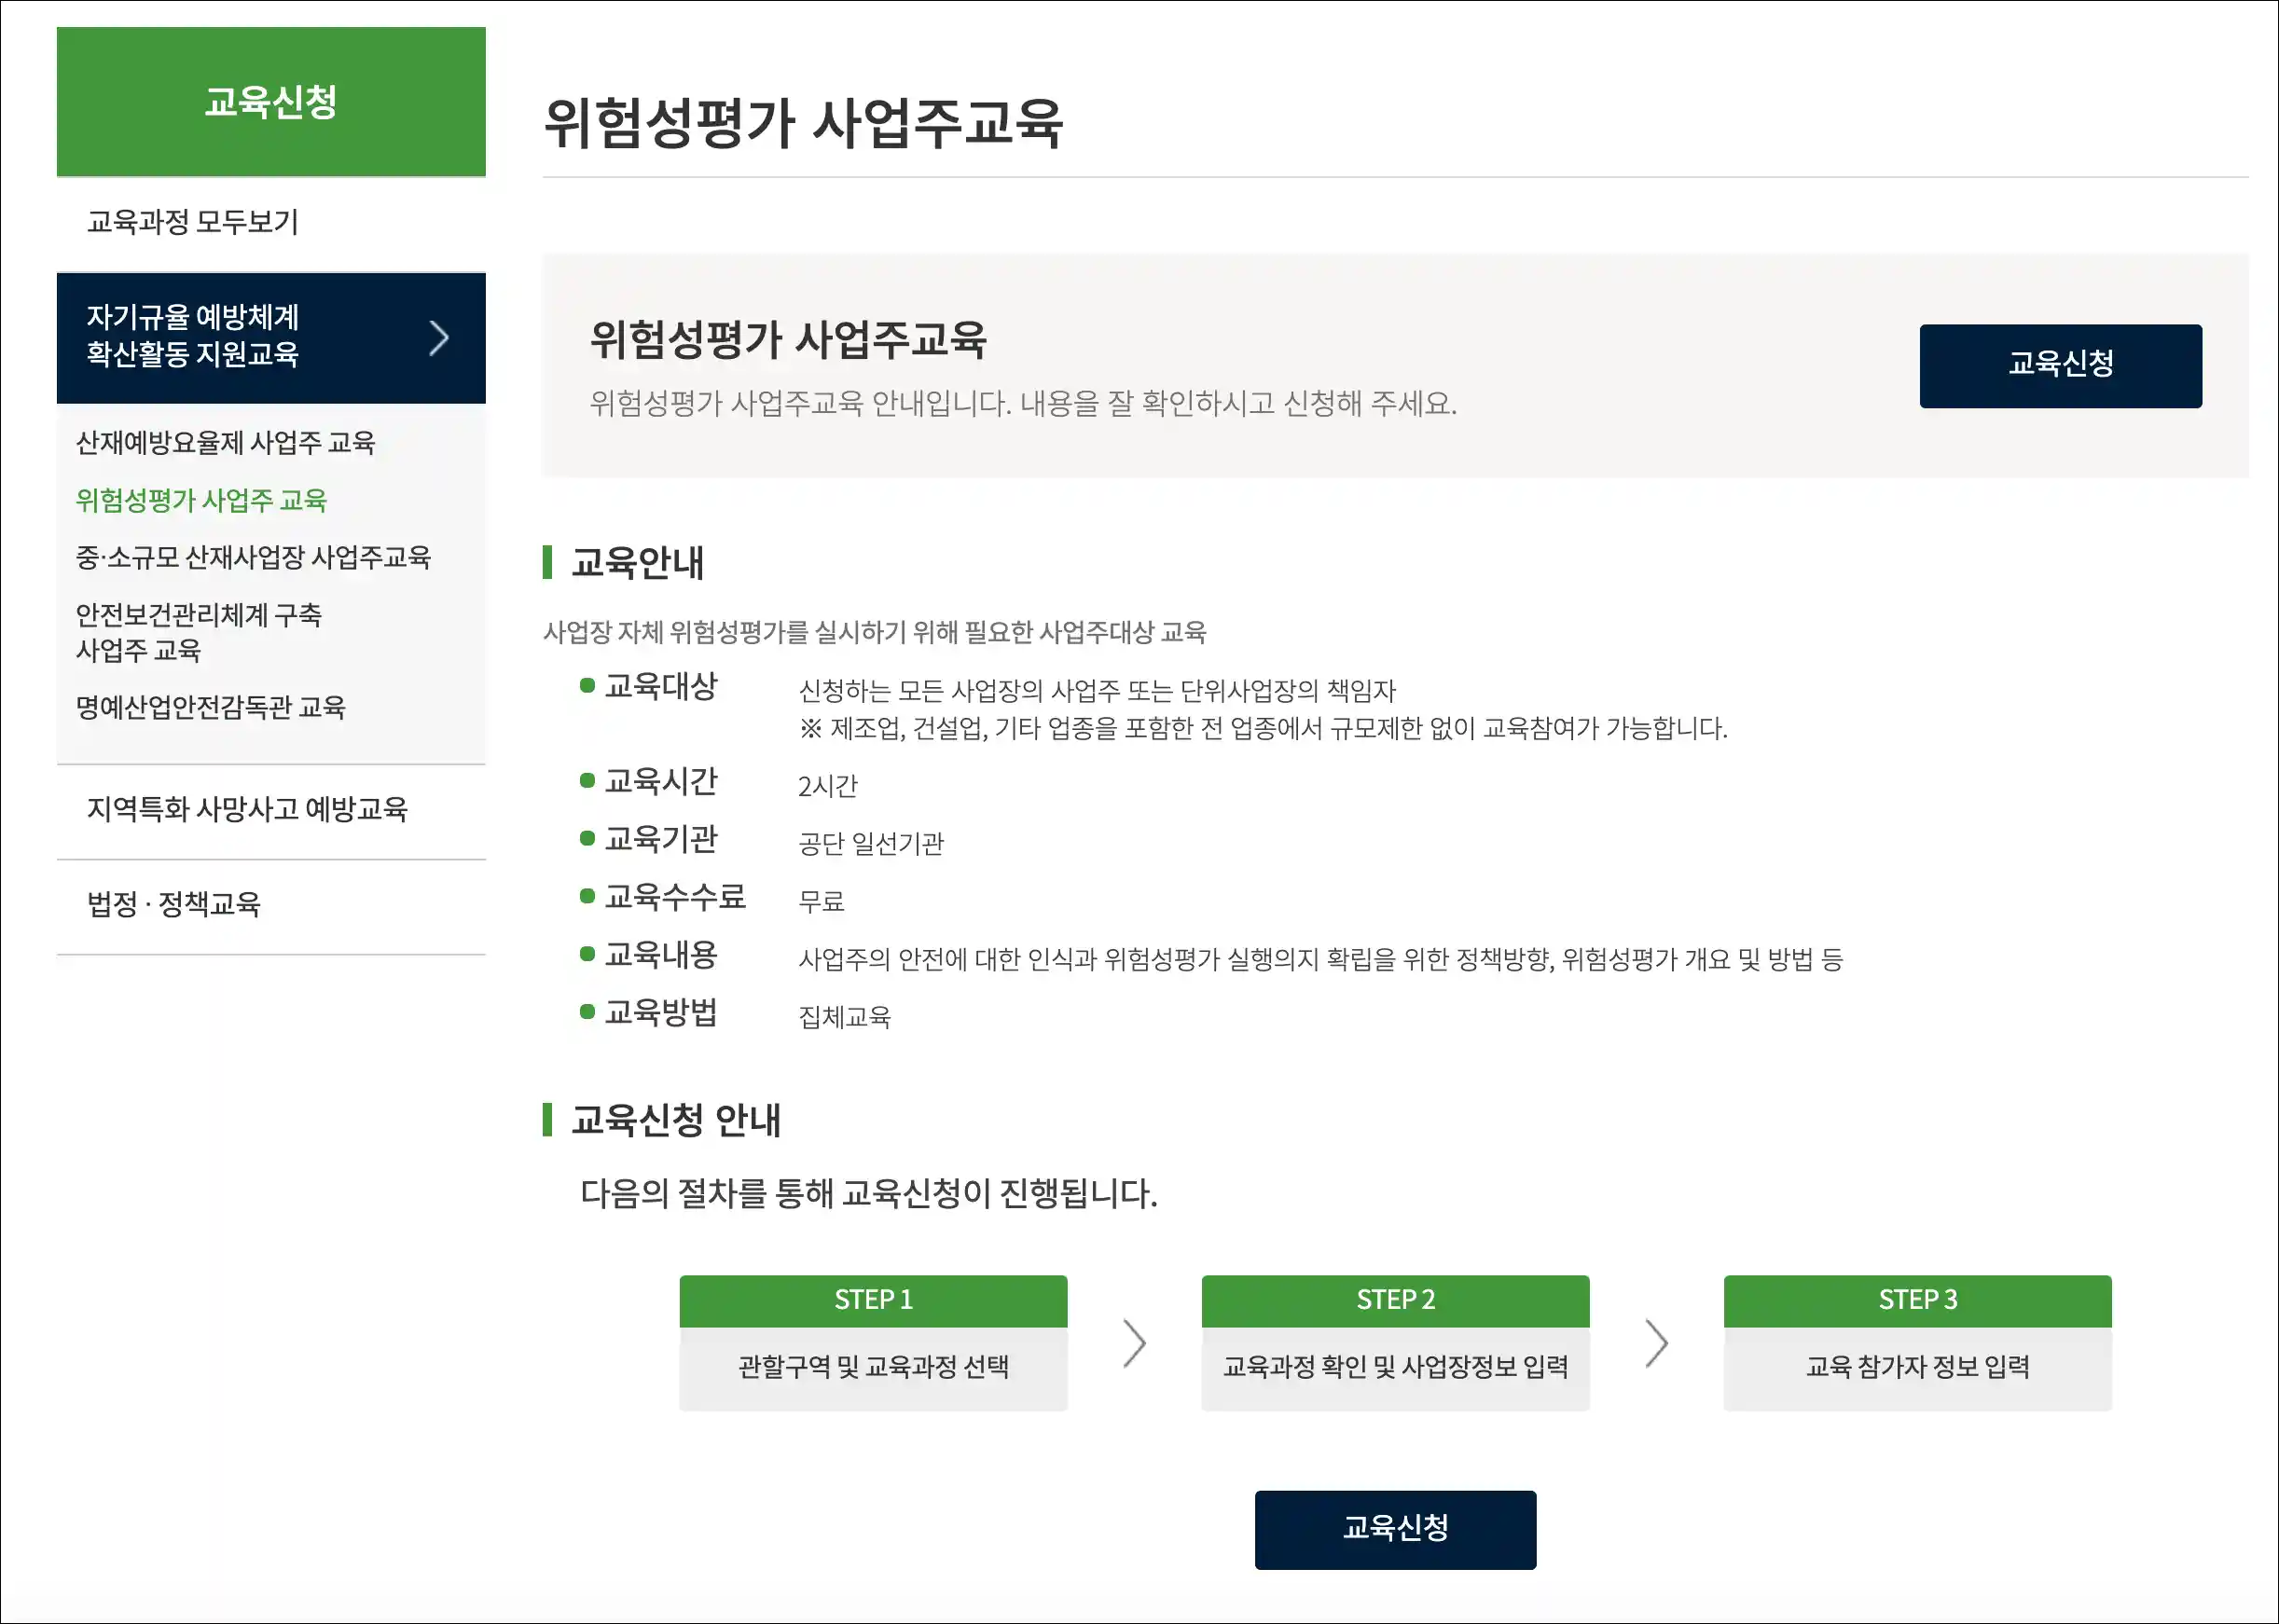Click 교육안내 section heading

[x=637, y=562]
